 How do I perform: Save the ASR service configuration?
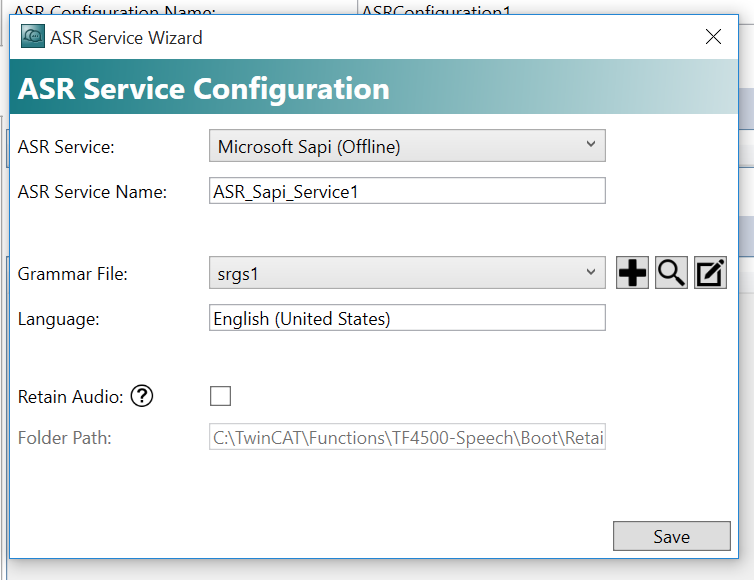pos(672,536)
